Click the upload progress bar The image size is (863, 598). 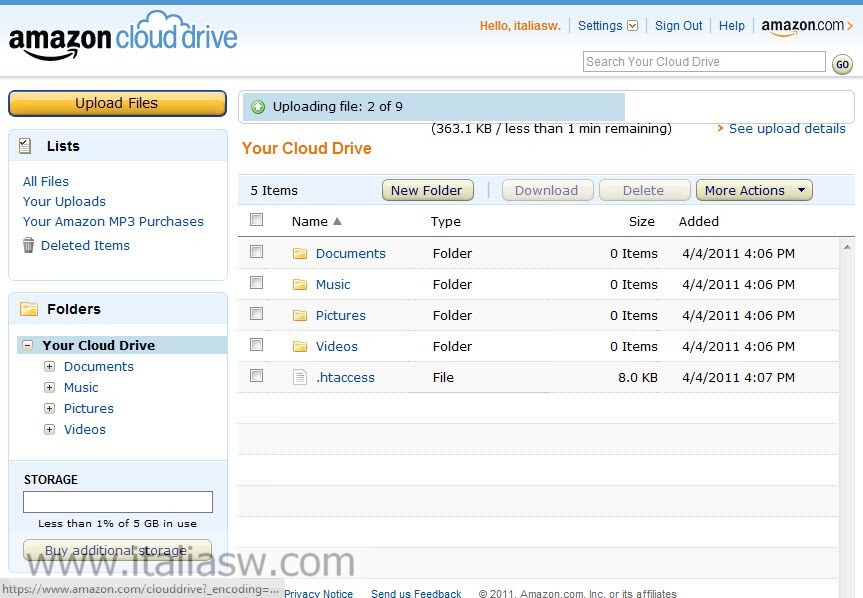tap(547, 107)
